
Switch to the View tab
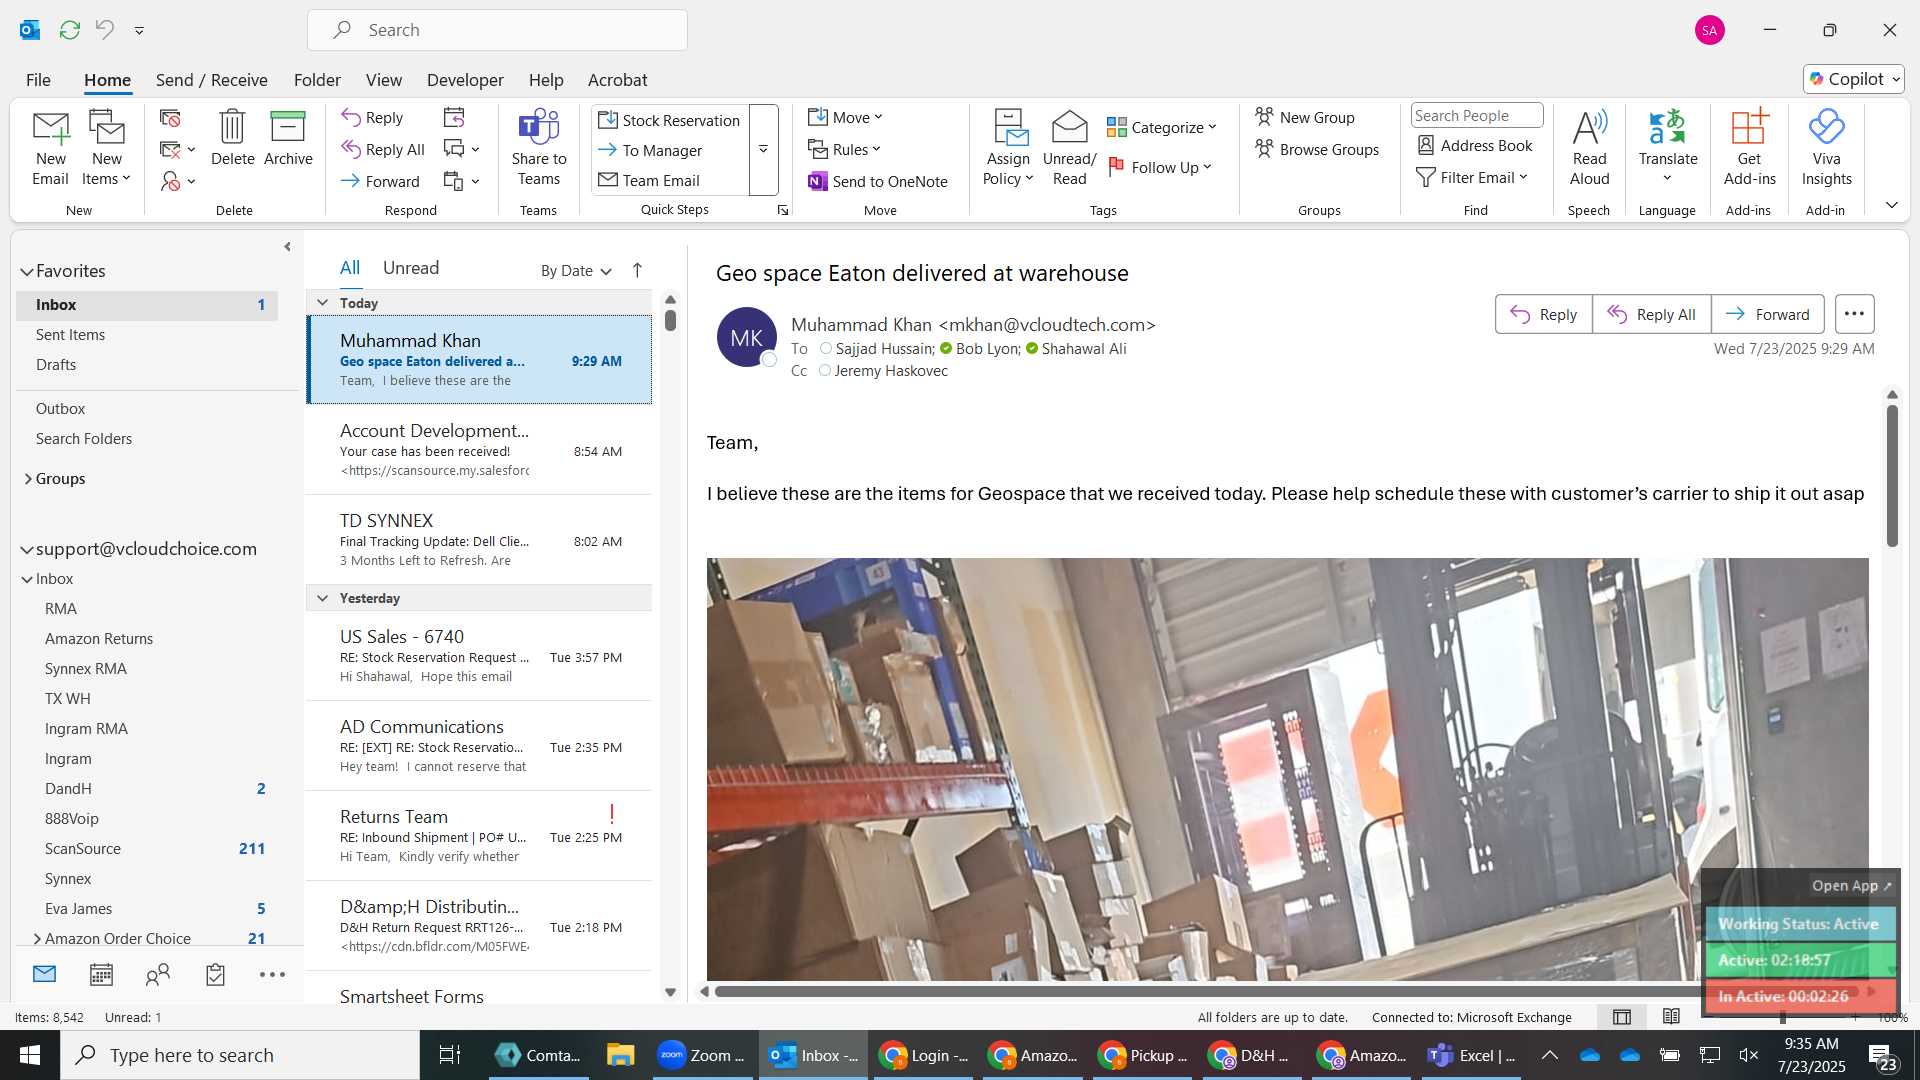pos(384,80)
